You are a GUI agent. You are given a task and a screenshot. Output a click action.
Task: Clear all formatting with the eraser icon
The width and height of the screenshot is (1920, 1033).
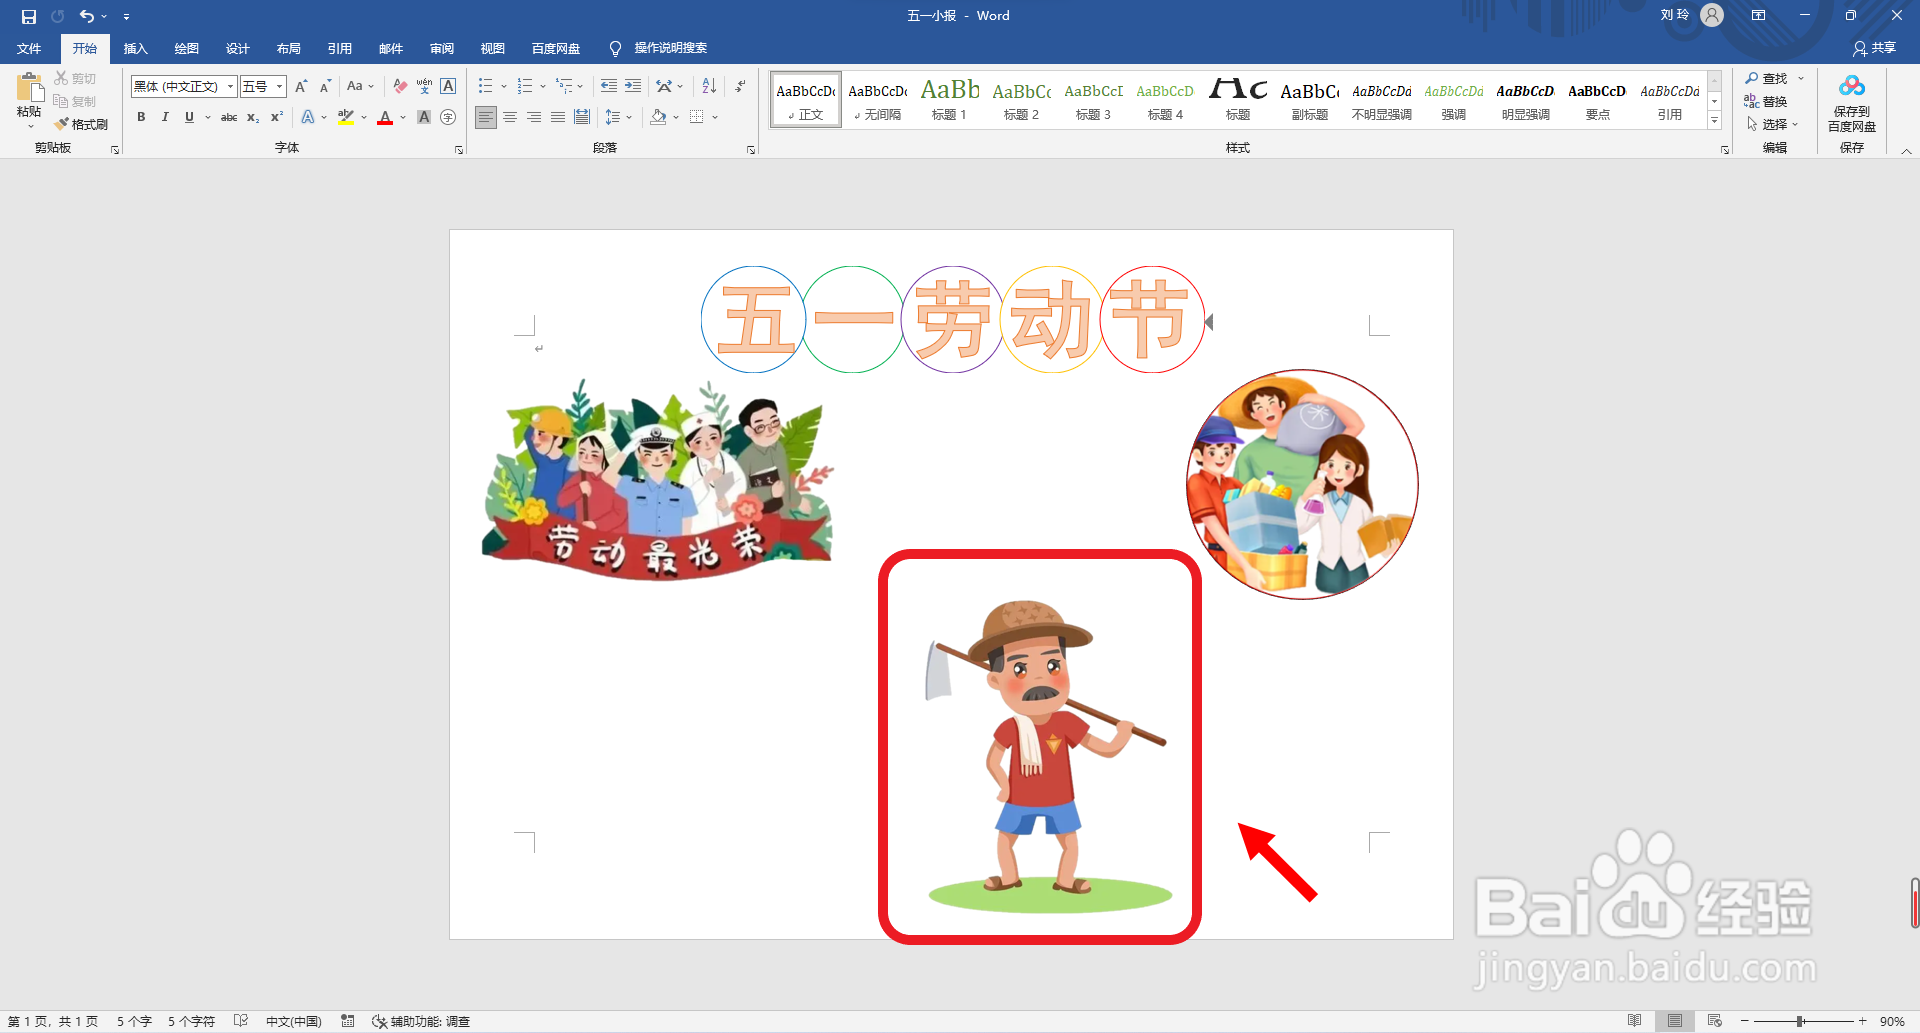(398, 86)
